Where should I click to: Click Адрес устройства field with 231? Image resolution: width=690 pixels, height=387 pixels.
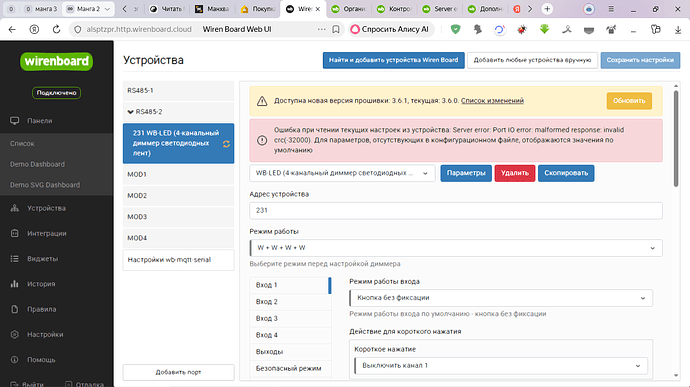point(455,210)
